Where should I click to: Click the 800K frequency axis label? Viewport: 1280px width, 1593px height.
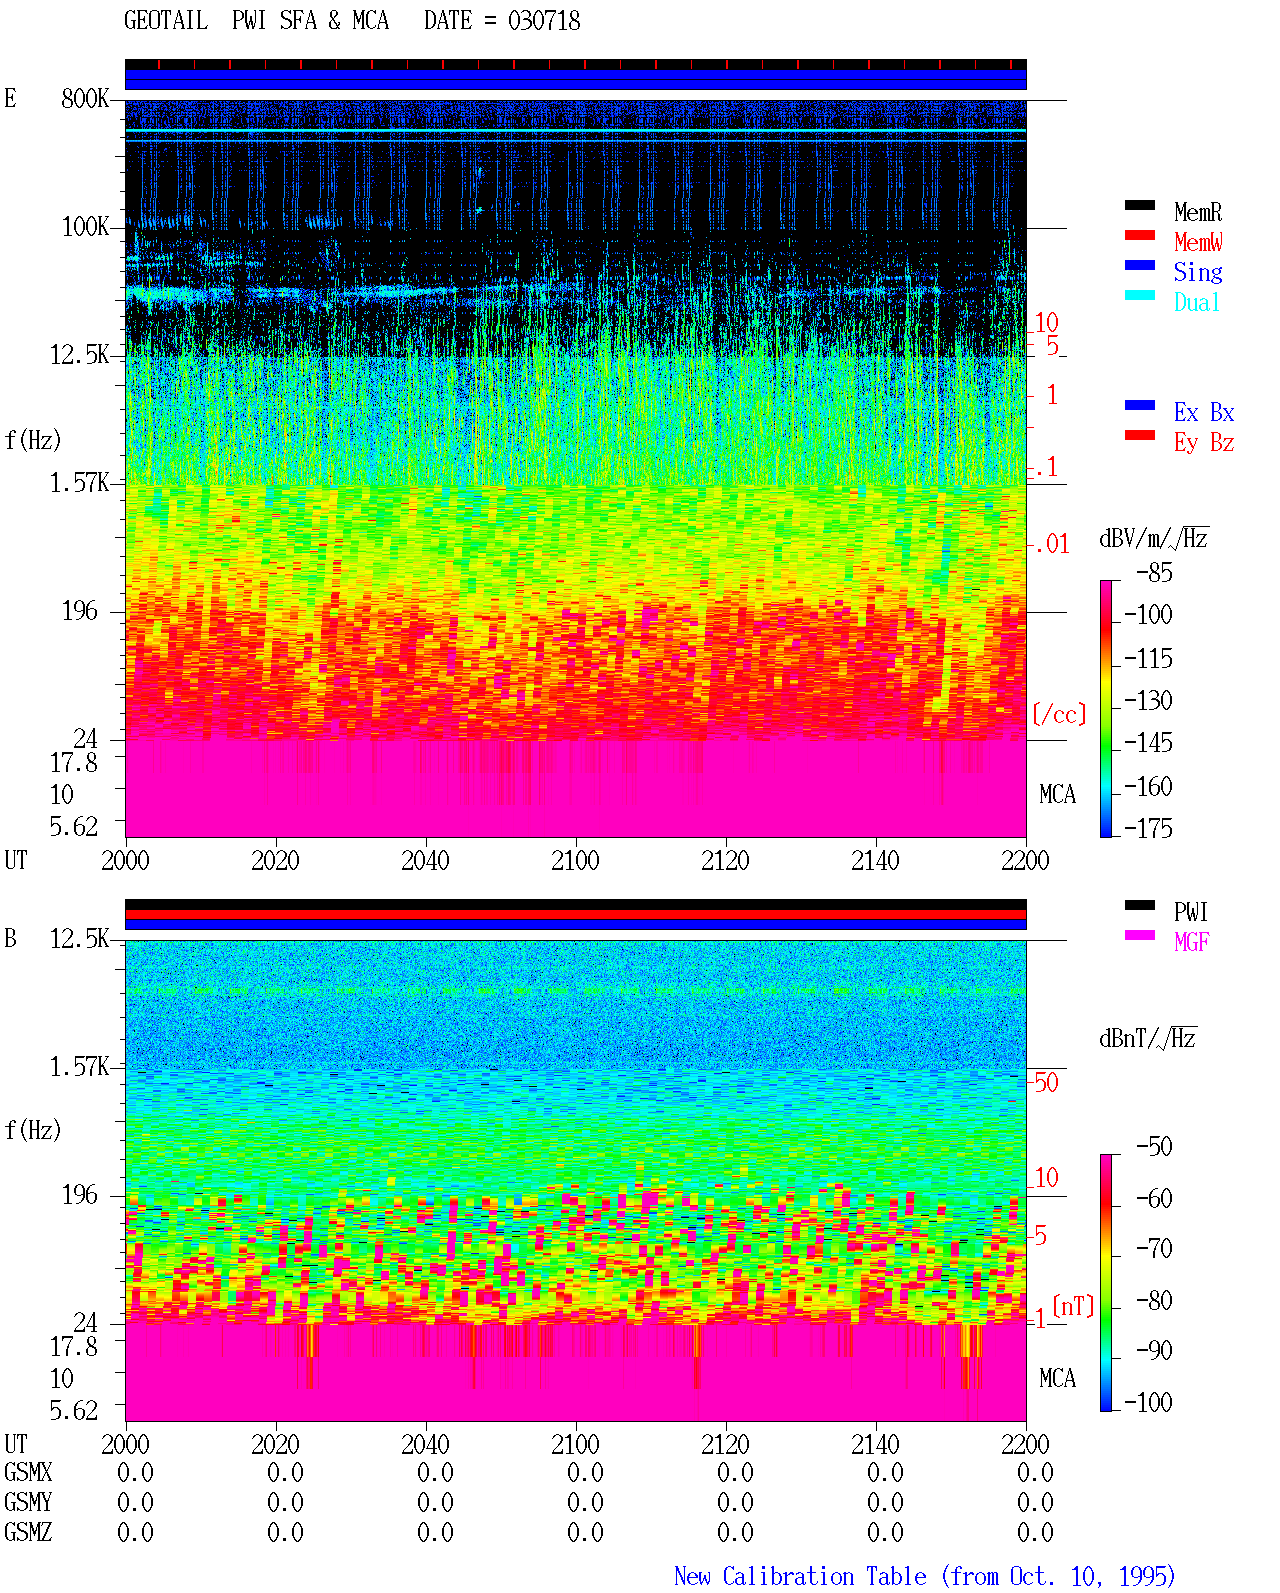click(x=85, y=98)
